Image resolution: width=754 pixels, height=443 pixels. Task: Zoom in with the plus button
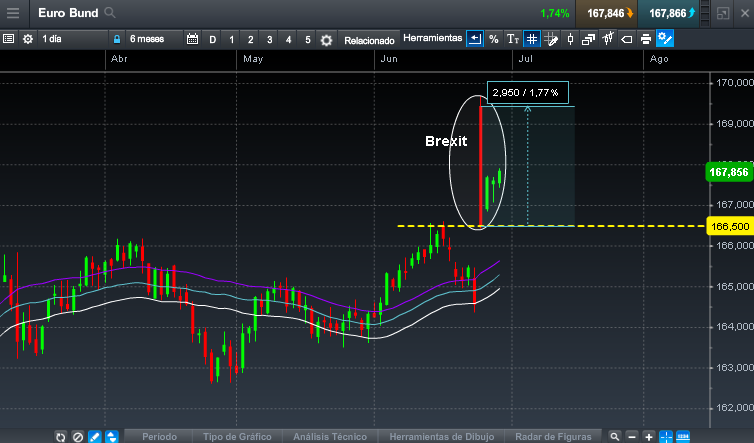[x=649, y=437]
